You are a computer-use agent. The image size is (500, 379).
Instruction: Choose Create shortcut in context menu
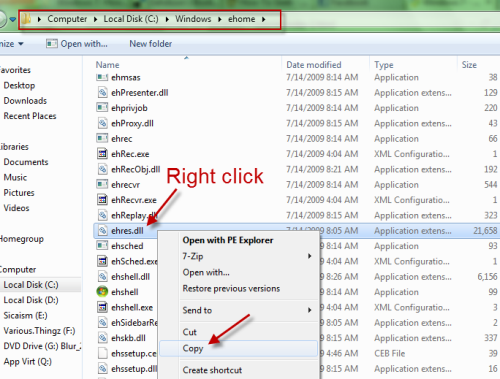click(x=212, y=370)
